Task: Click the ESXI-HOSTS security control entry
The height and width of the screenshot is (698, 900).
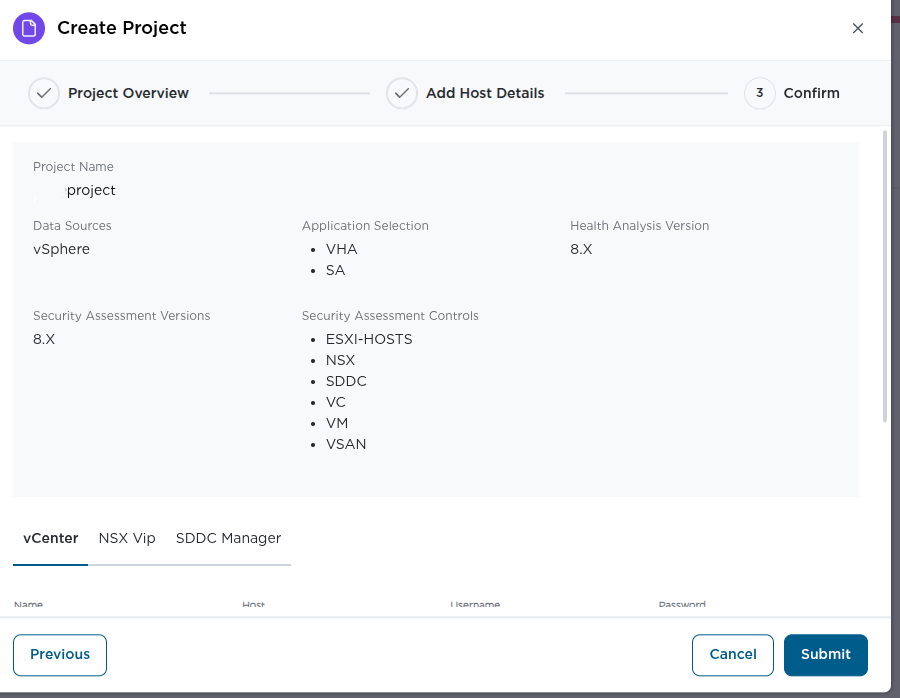Action: 369,339
